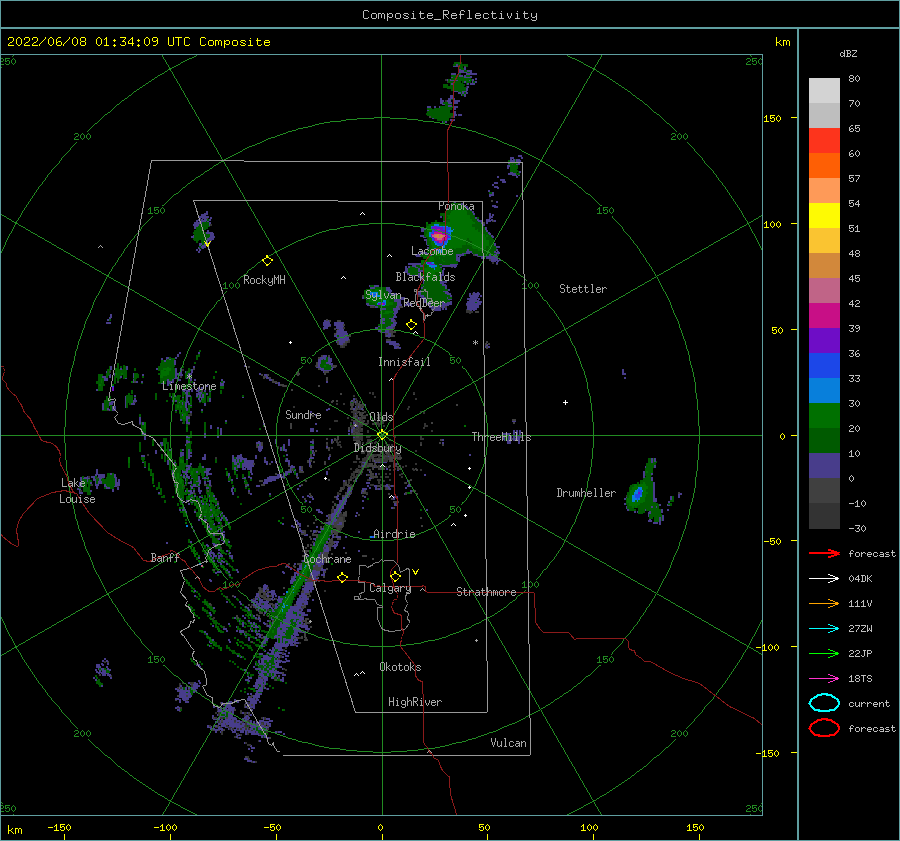Click the red forecast ellipse icon
Screen dimensions: 900x841
824,728
